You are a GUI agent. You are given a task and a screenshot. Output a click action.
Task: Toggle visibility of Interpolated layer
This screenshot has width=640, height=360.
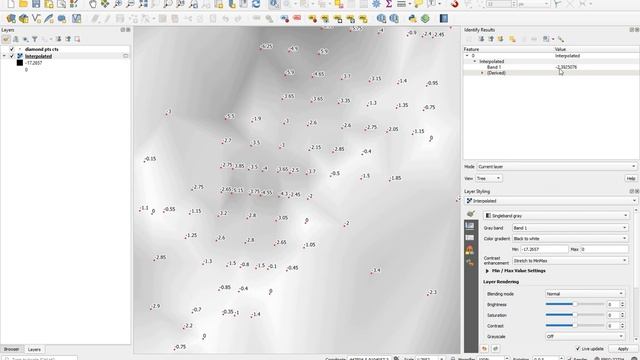click(x=11, y=56)
